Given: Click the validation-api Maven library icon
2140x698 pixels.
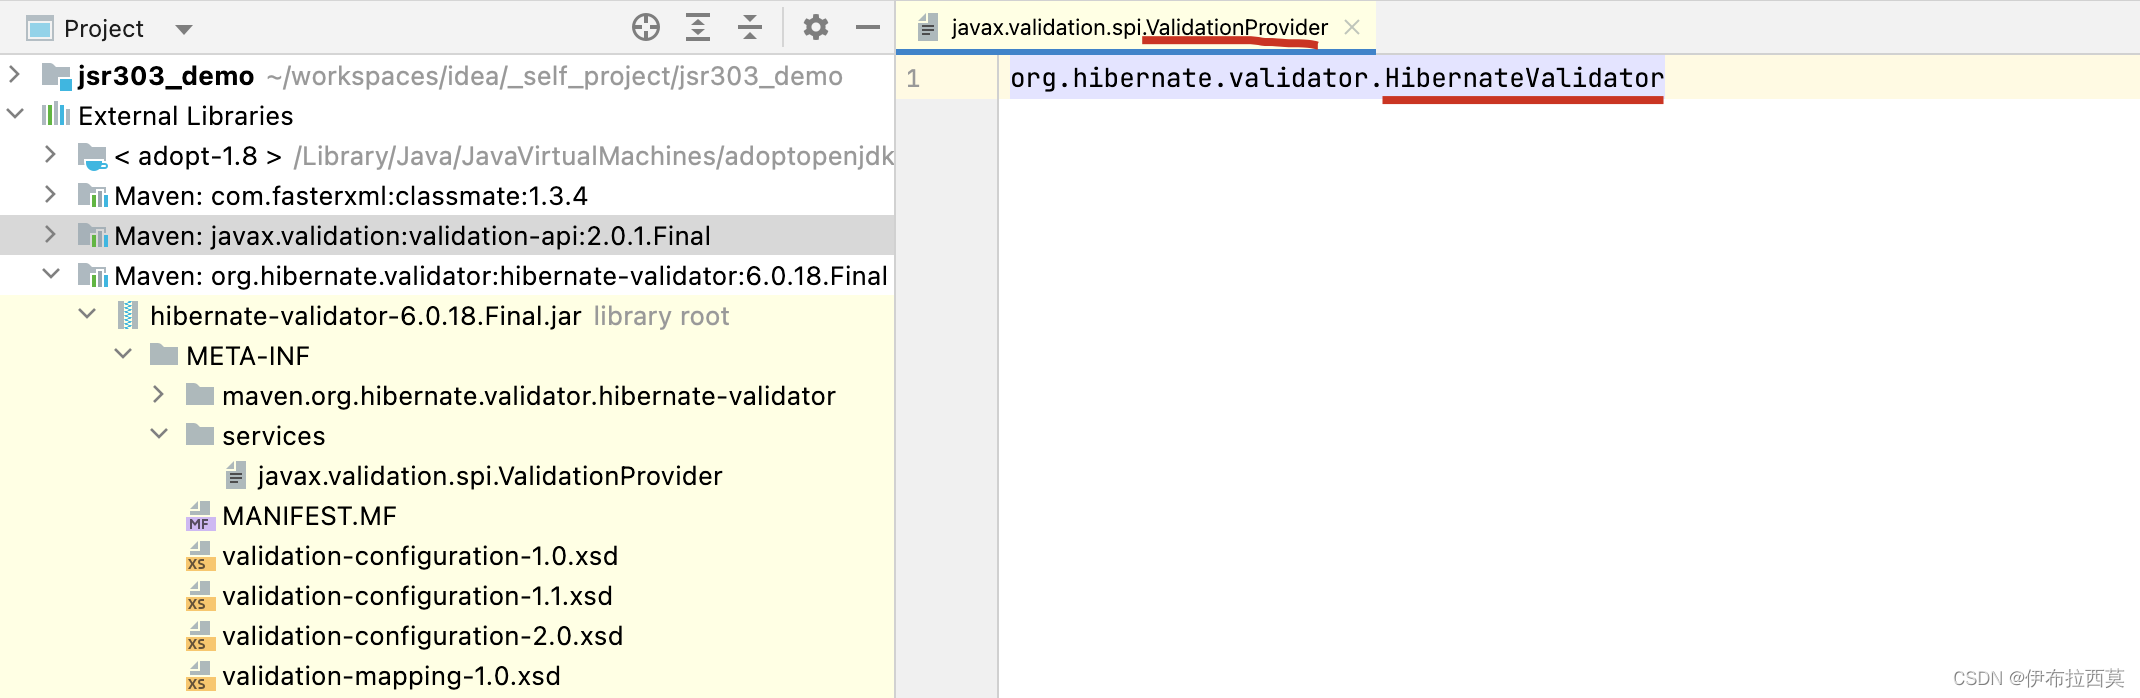Looking at the screenshot, I should click(x=93, y=235).
